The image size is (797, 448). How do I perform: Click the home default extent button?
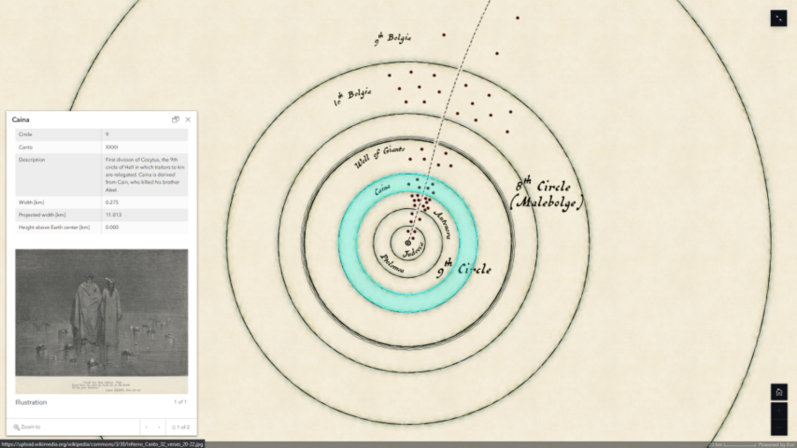779,392
